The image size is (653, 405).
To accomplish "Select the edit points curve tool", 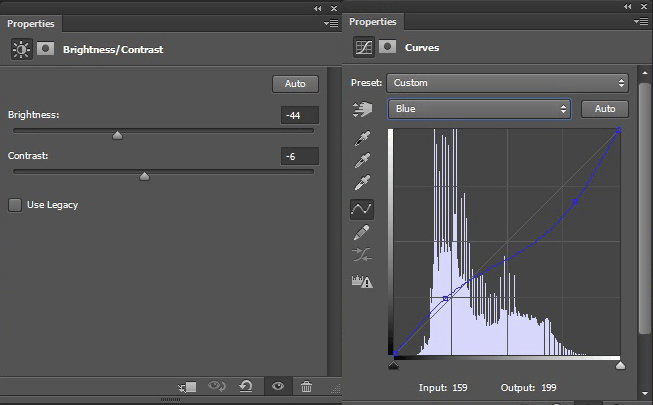I will click(x=361, y=209).
